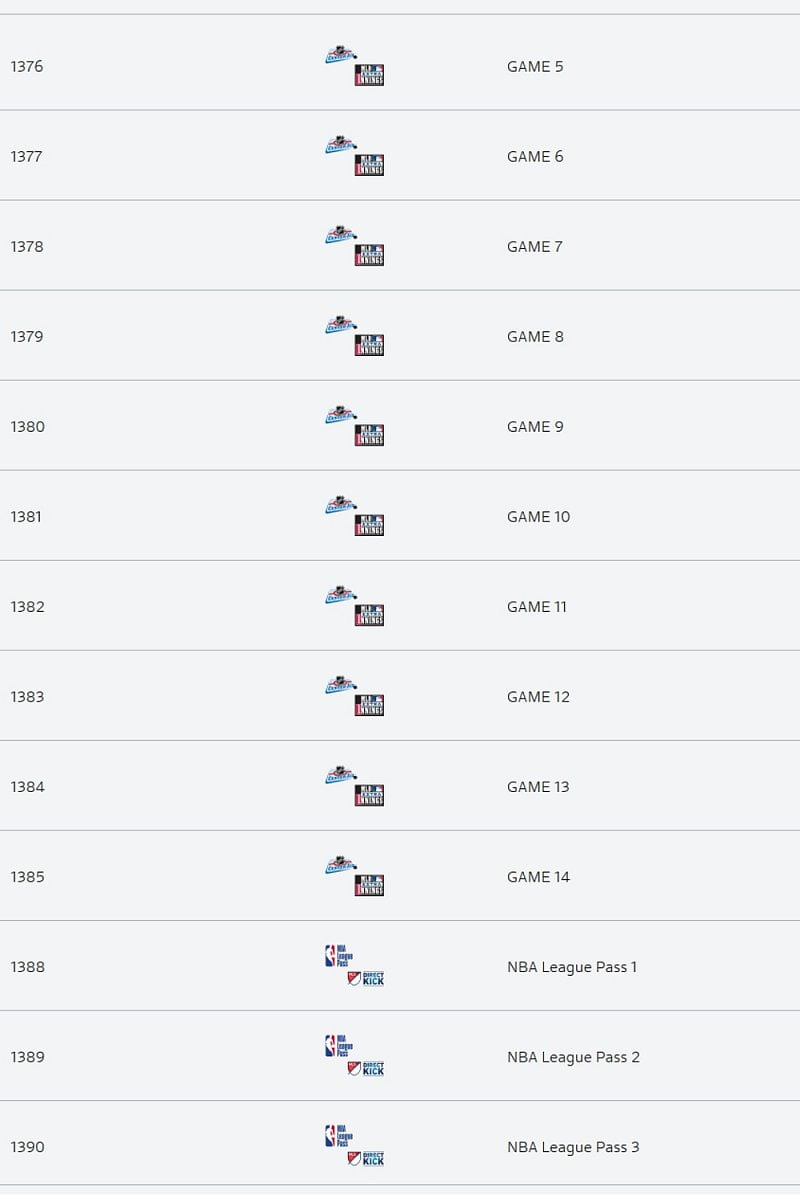
Task: Click the MLB Extra Innings logo for channel 1381
Action: (369, 525)
